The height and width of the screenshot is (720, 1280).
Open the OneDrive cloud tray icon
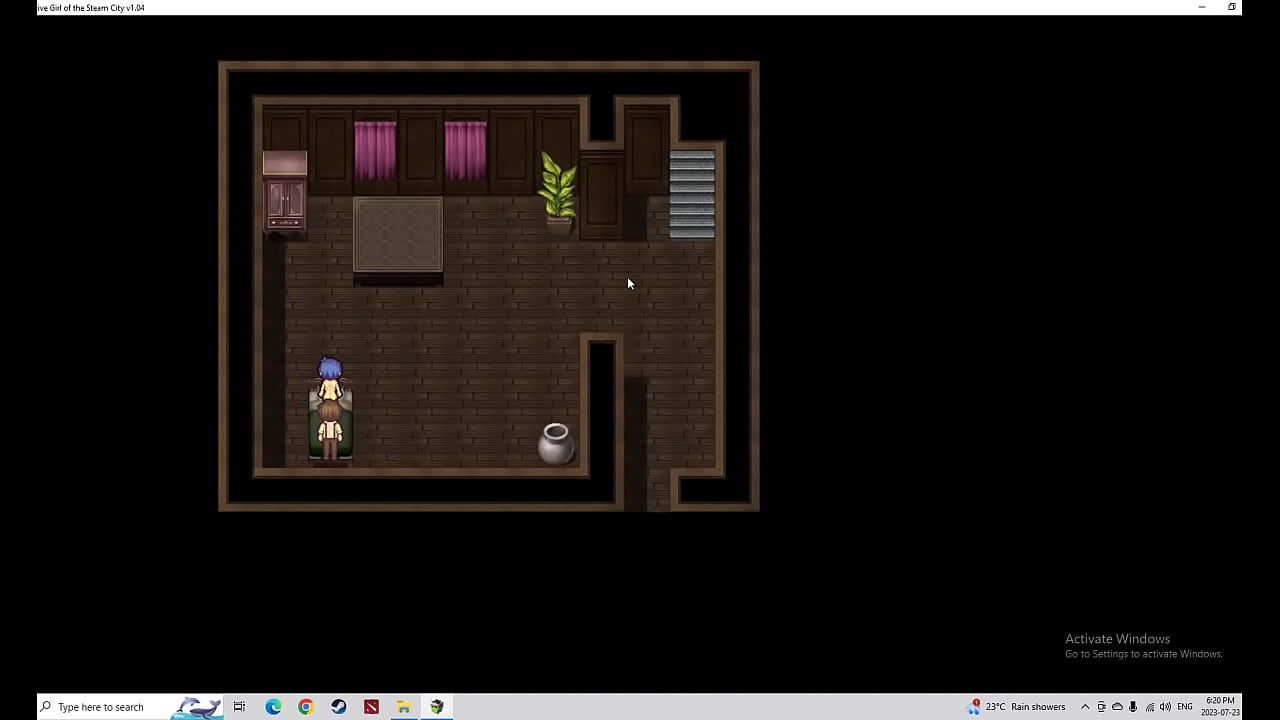(x=1117, y=707)
